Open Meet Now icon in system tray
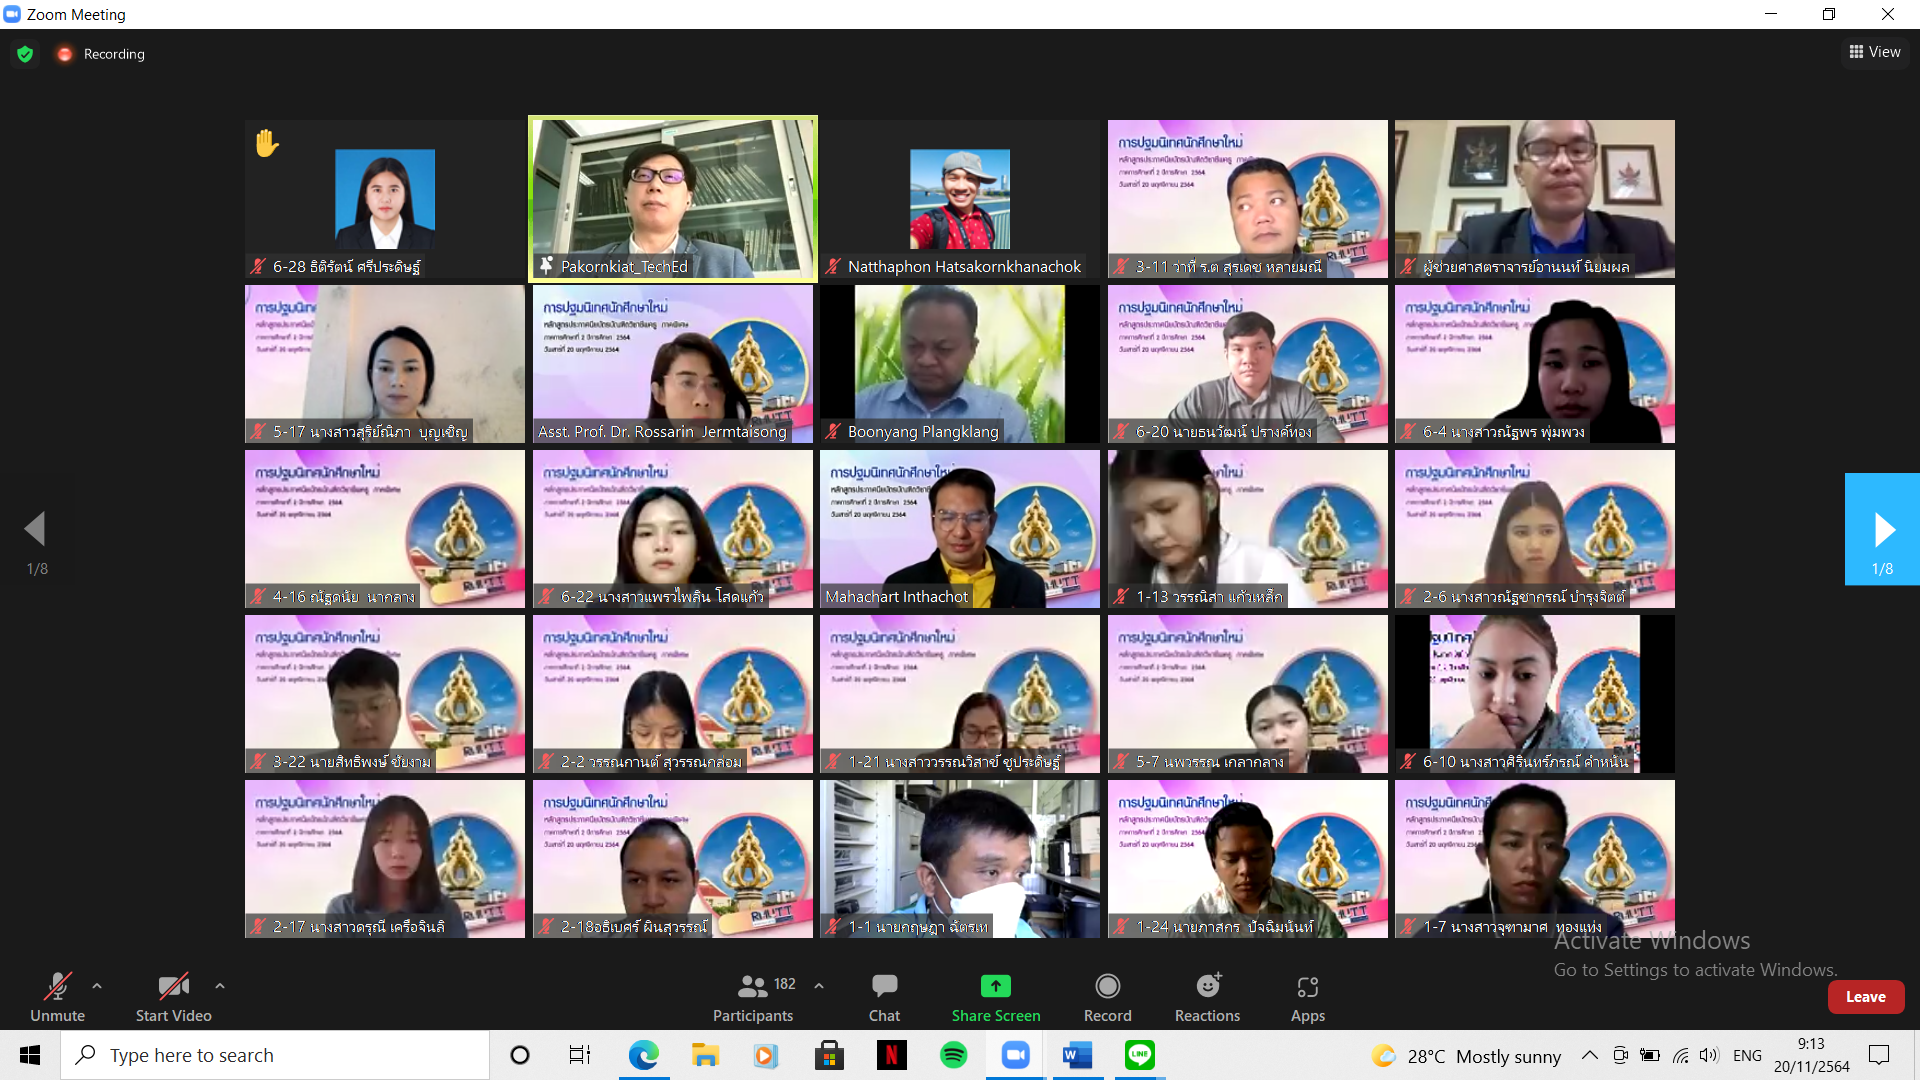1920x1080 pixels. tap(1620, 1055)
